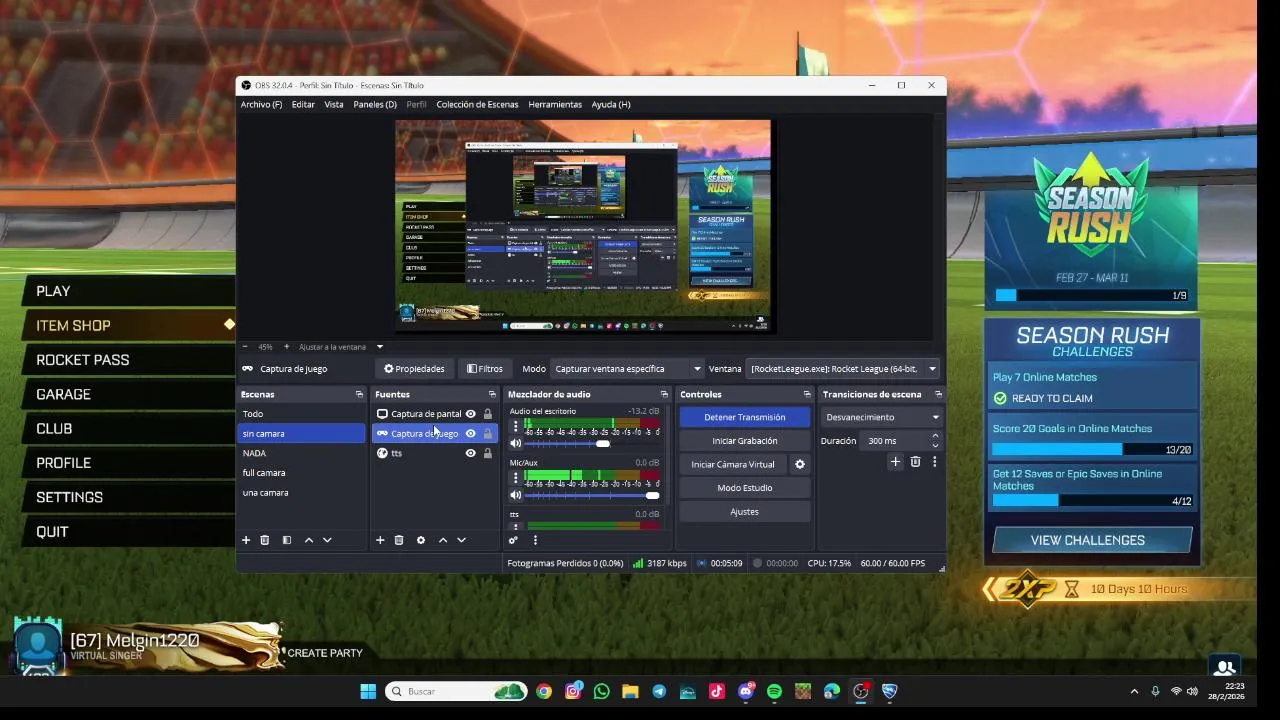Toggle lock on tts source

coord(488,453)
